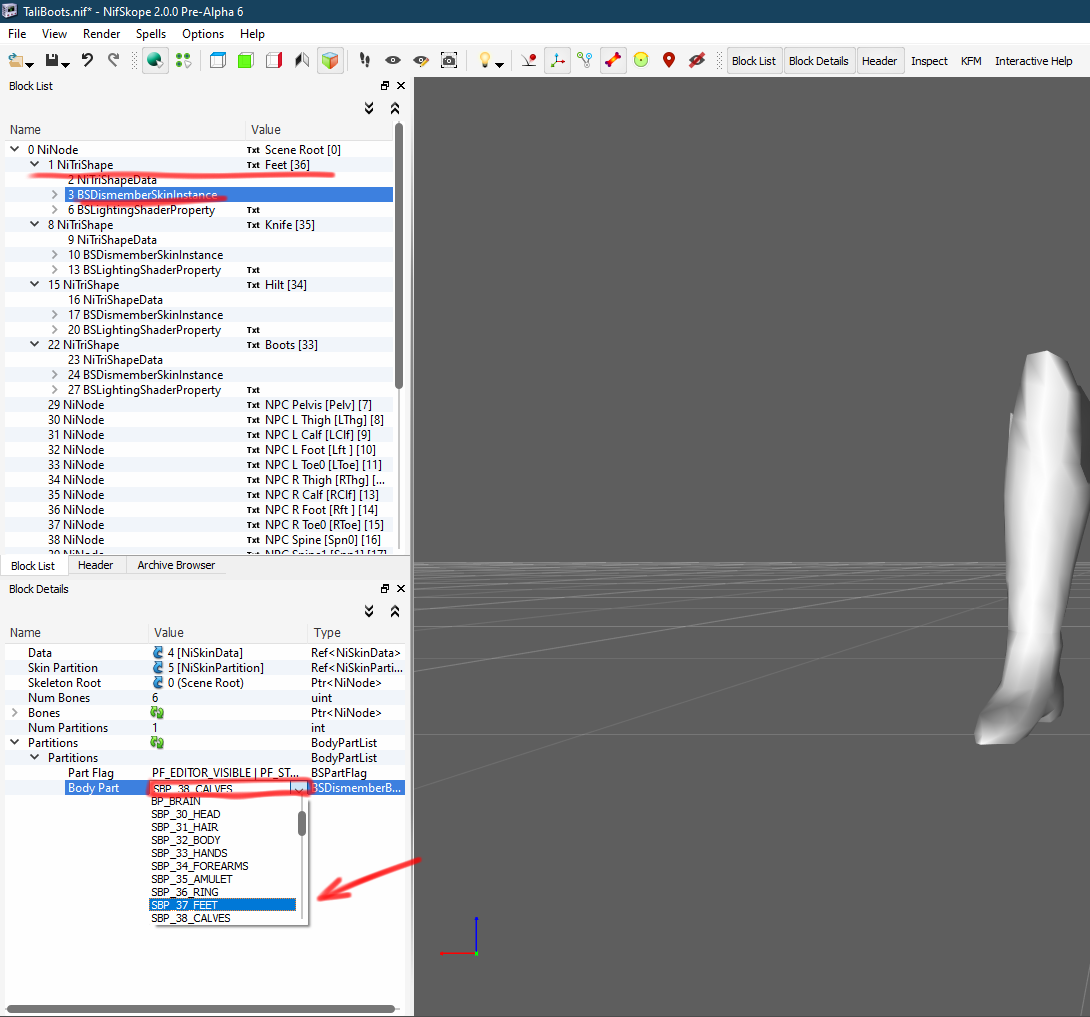
Task: Click the body part list scrollbar thumb
Action: (302, 823)
